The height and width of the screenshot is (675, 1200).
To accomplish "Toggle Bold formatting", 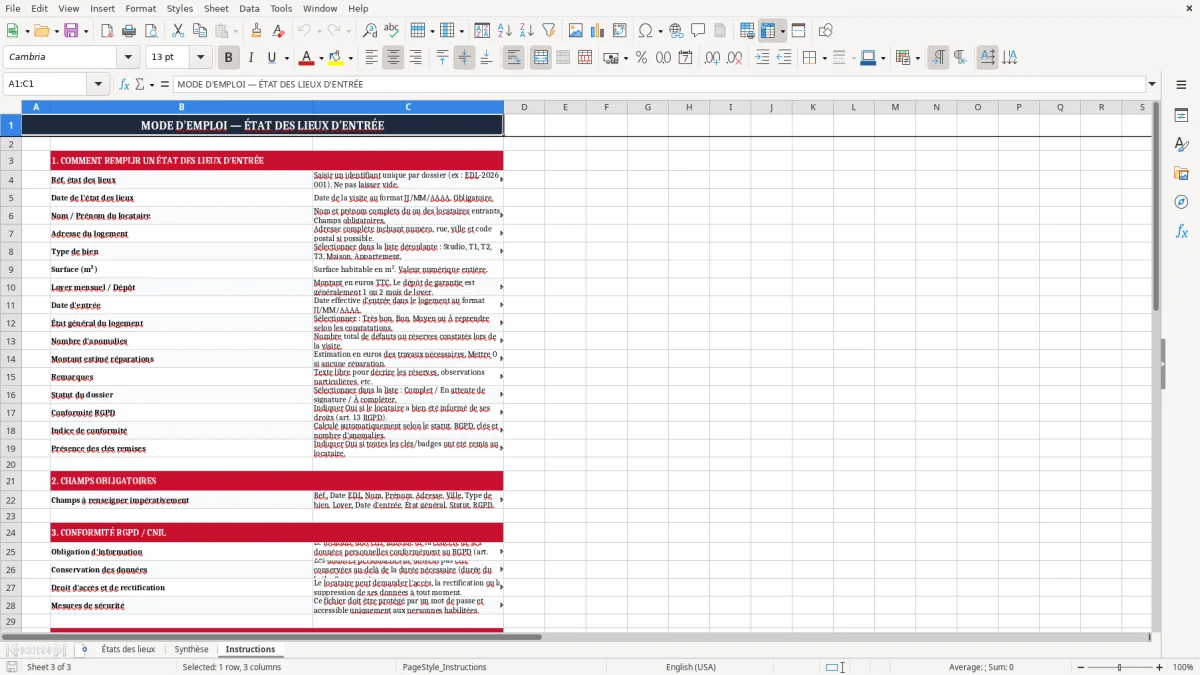I will pos(228,58).
